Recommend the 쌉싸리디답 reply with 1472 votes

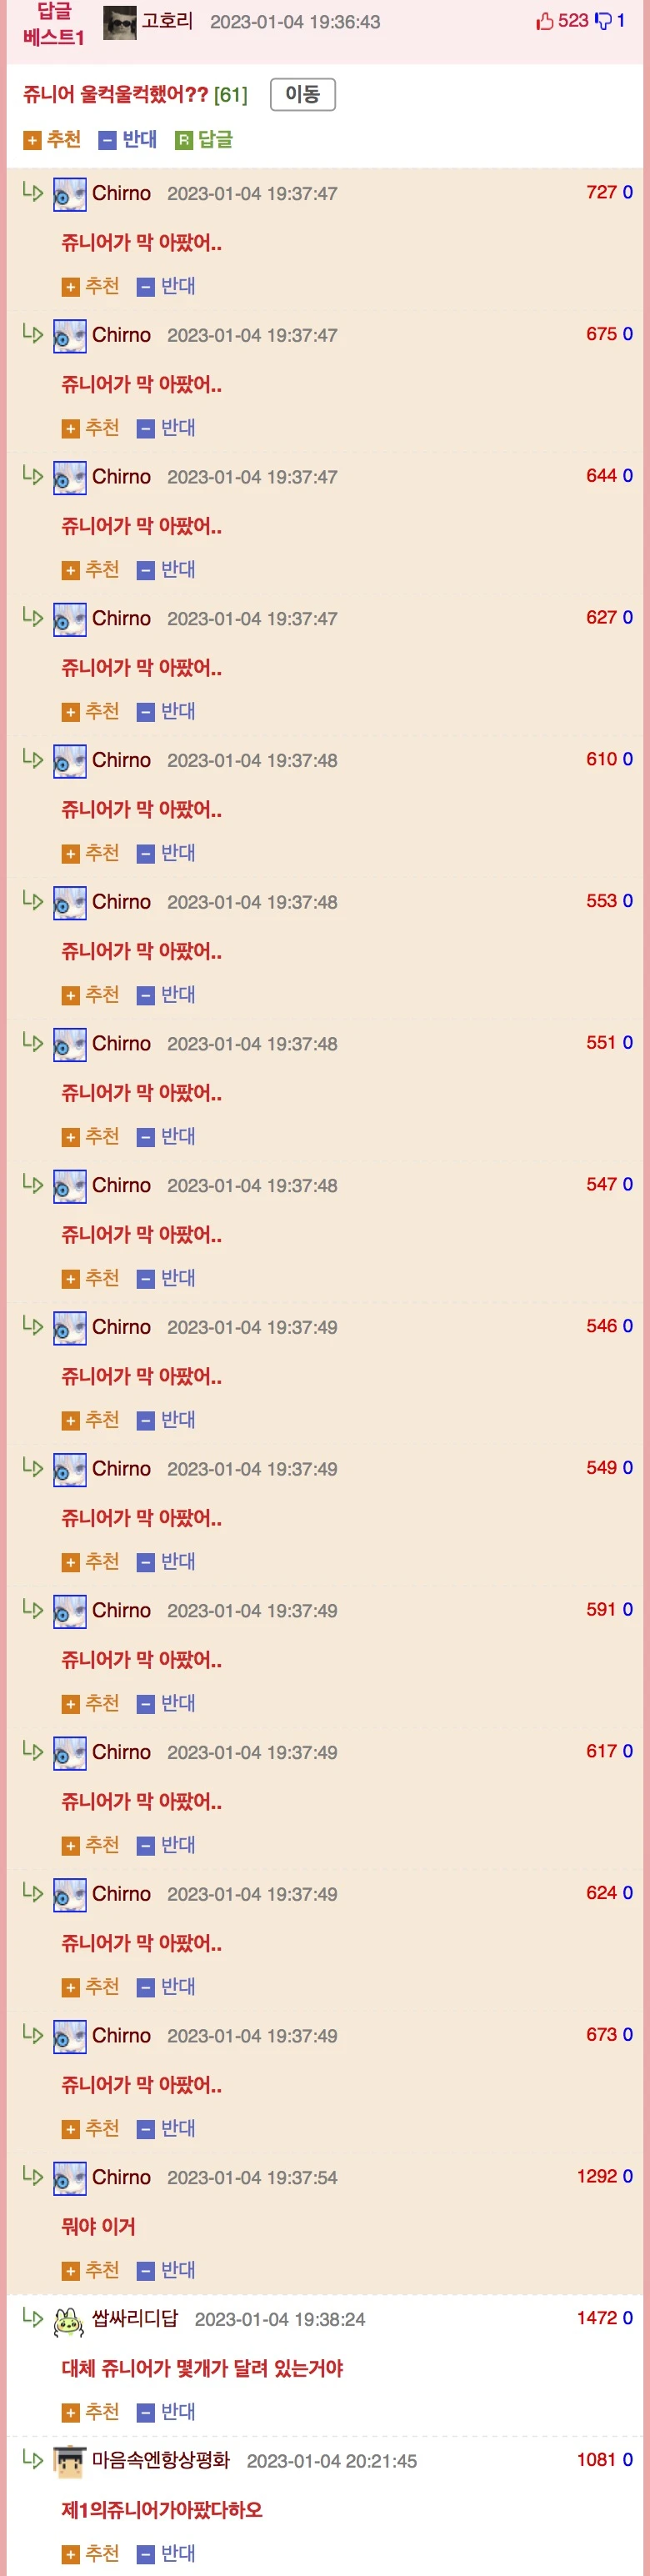(91, 2412)
